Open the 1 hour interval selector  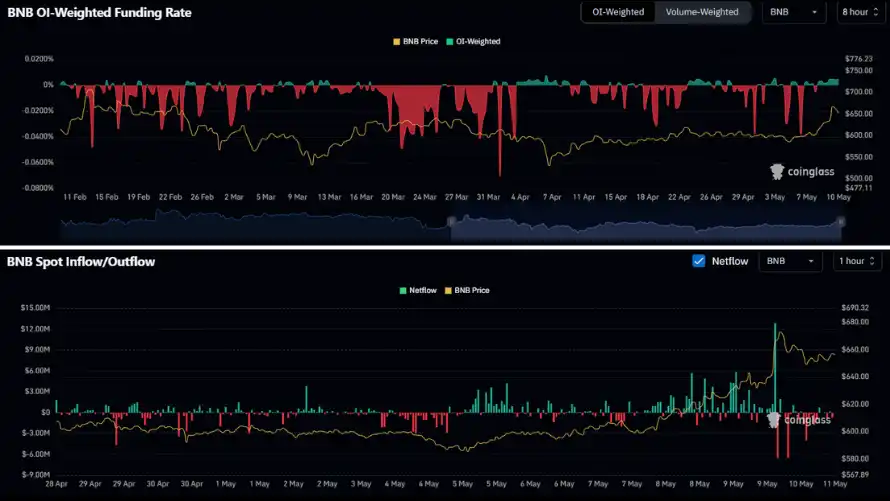pos(857,261)
